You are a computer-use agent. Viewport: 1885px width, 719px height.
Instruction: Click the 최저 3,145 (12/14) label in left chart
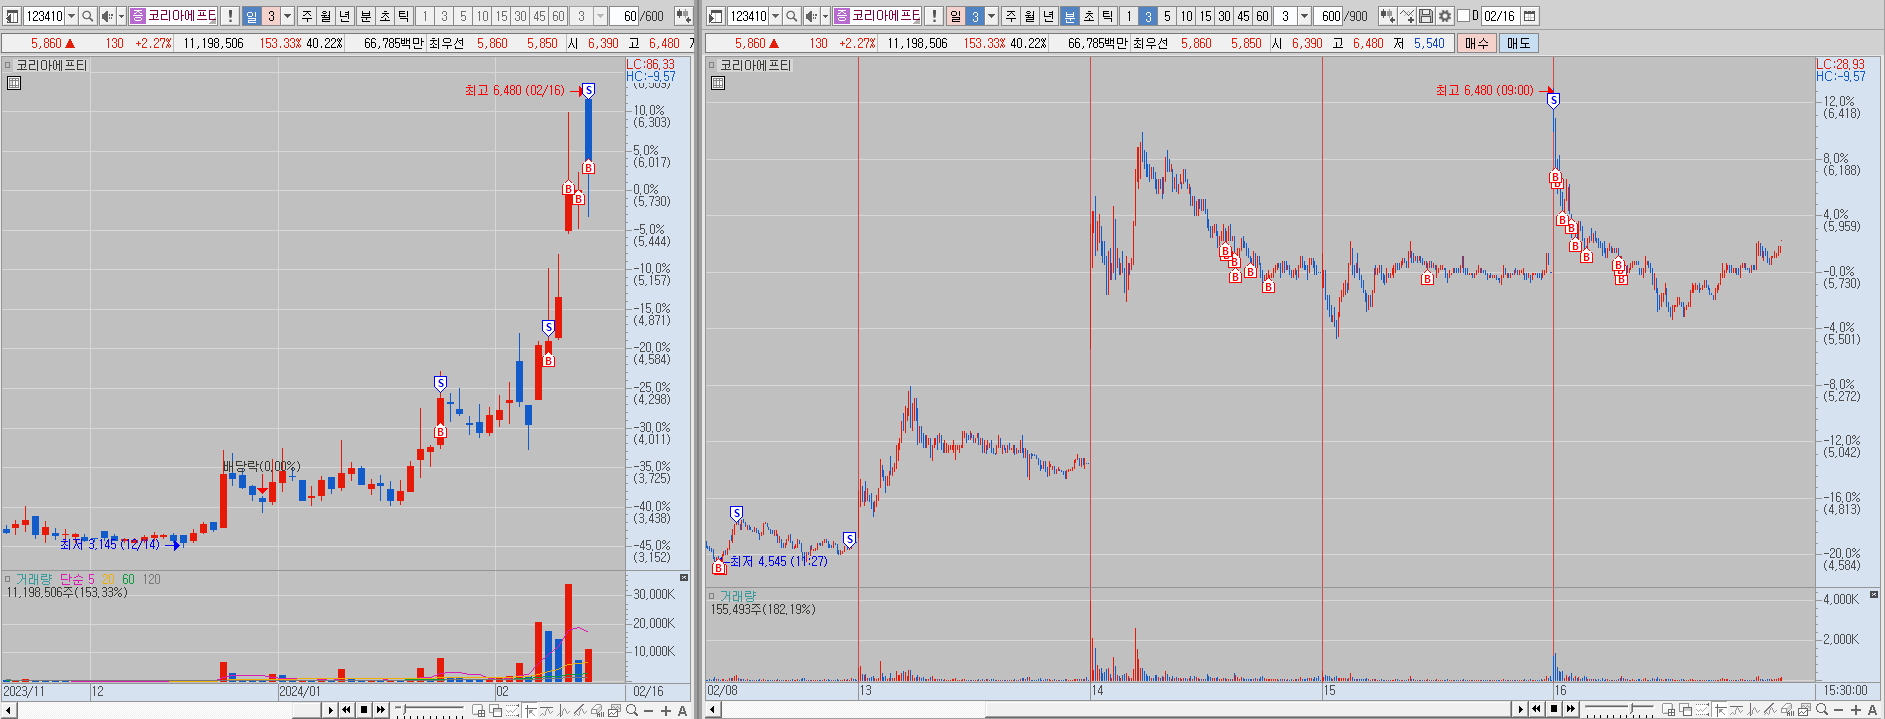[110, 544]
